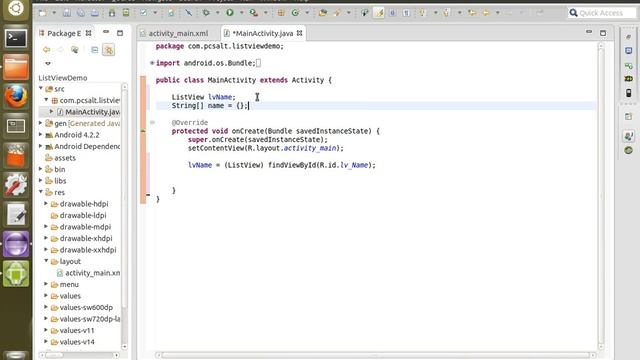Select the Package Explorer view tab
640x360 pixels.
pyautogui.click(x=64, y=33)
